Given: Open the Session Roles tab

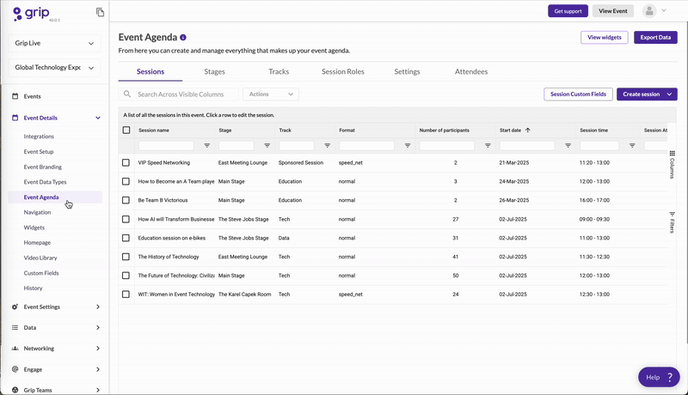Looking at the screenshot, I should pyautogui.click(x=343, y=72).
